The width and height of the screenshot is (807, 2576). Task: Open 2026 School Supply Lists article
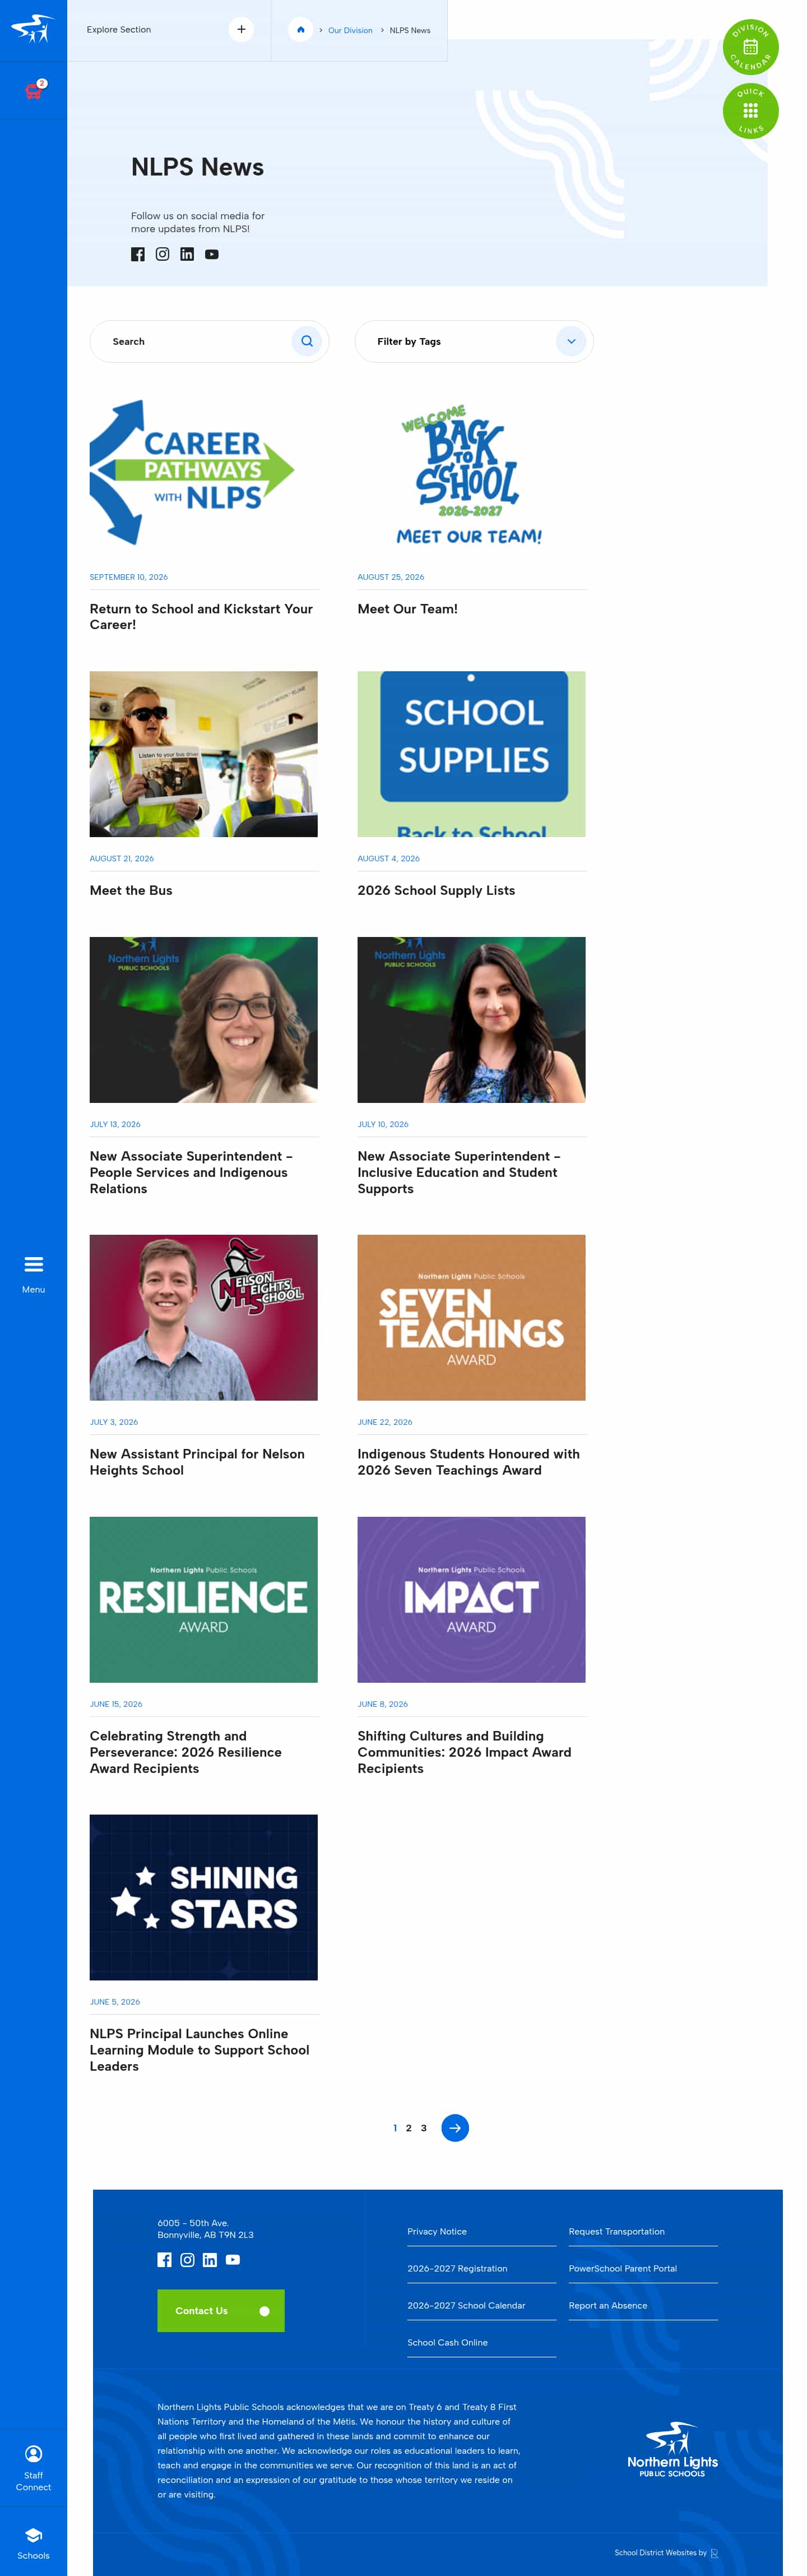[x=436, y=890]
